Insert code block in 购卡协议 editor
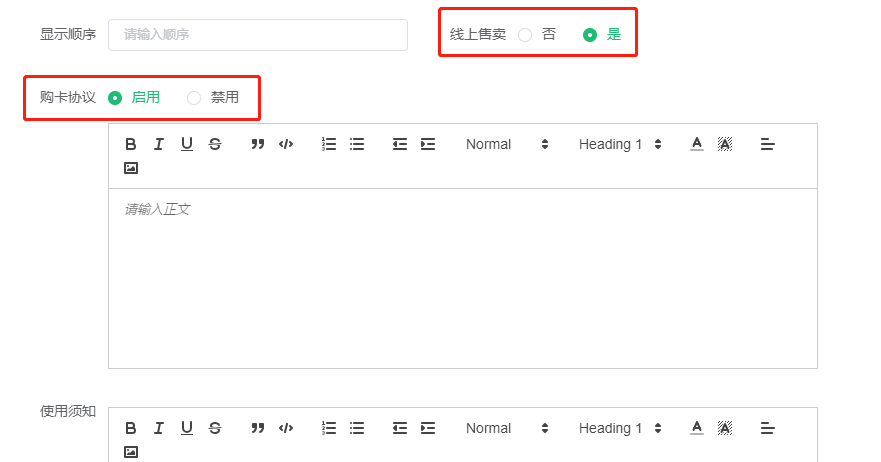 286,144
